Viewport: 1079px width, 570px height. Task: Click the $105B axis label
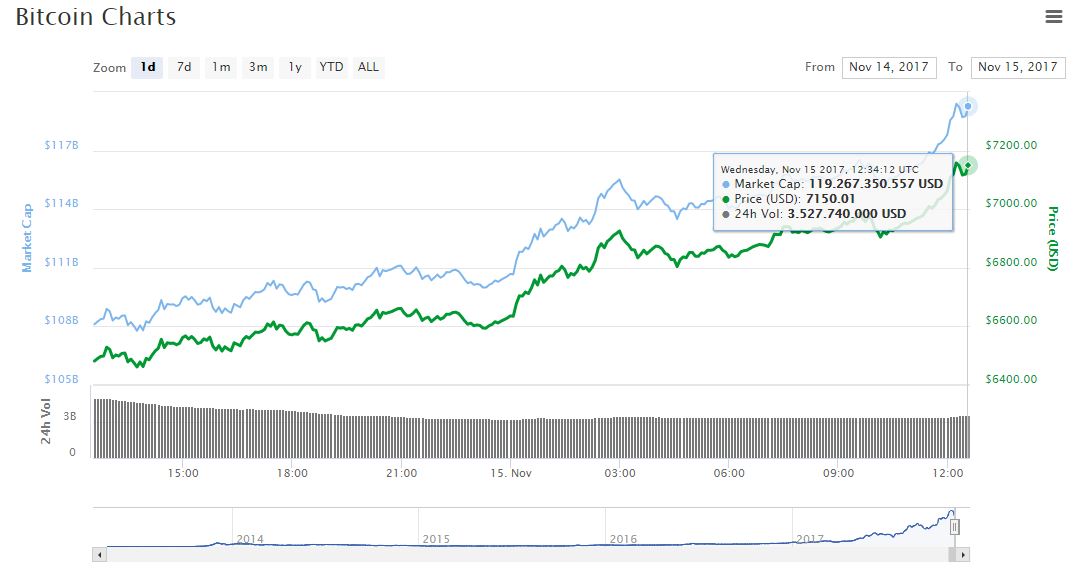coord(61,379)
